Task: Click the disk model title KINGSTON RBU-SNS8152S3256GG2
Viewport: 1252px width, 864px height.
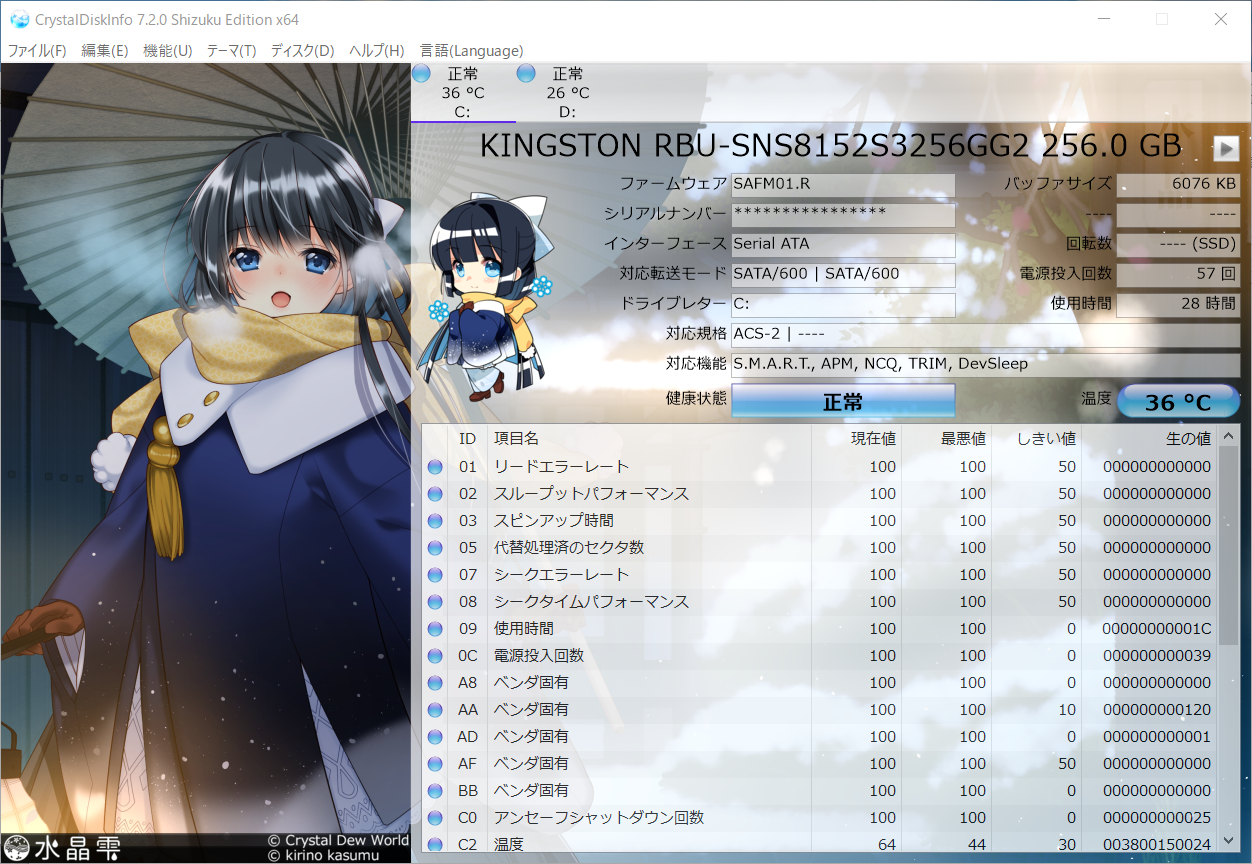Action: [754, 146]
